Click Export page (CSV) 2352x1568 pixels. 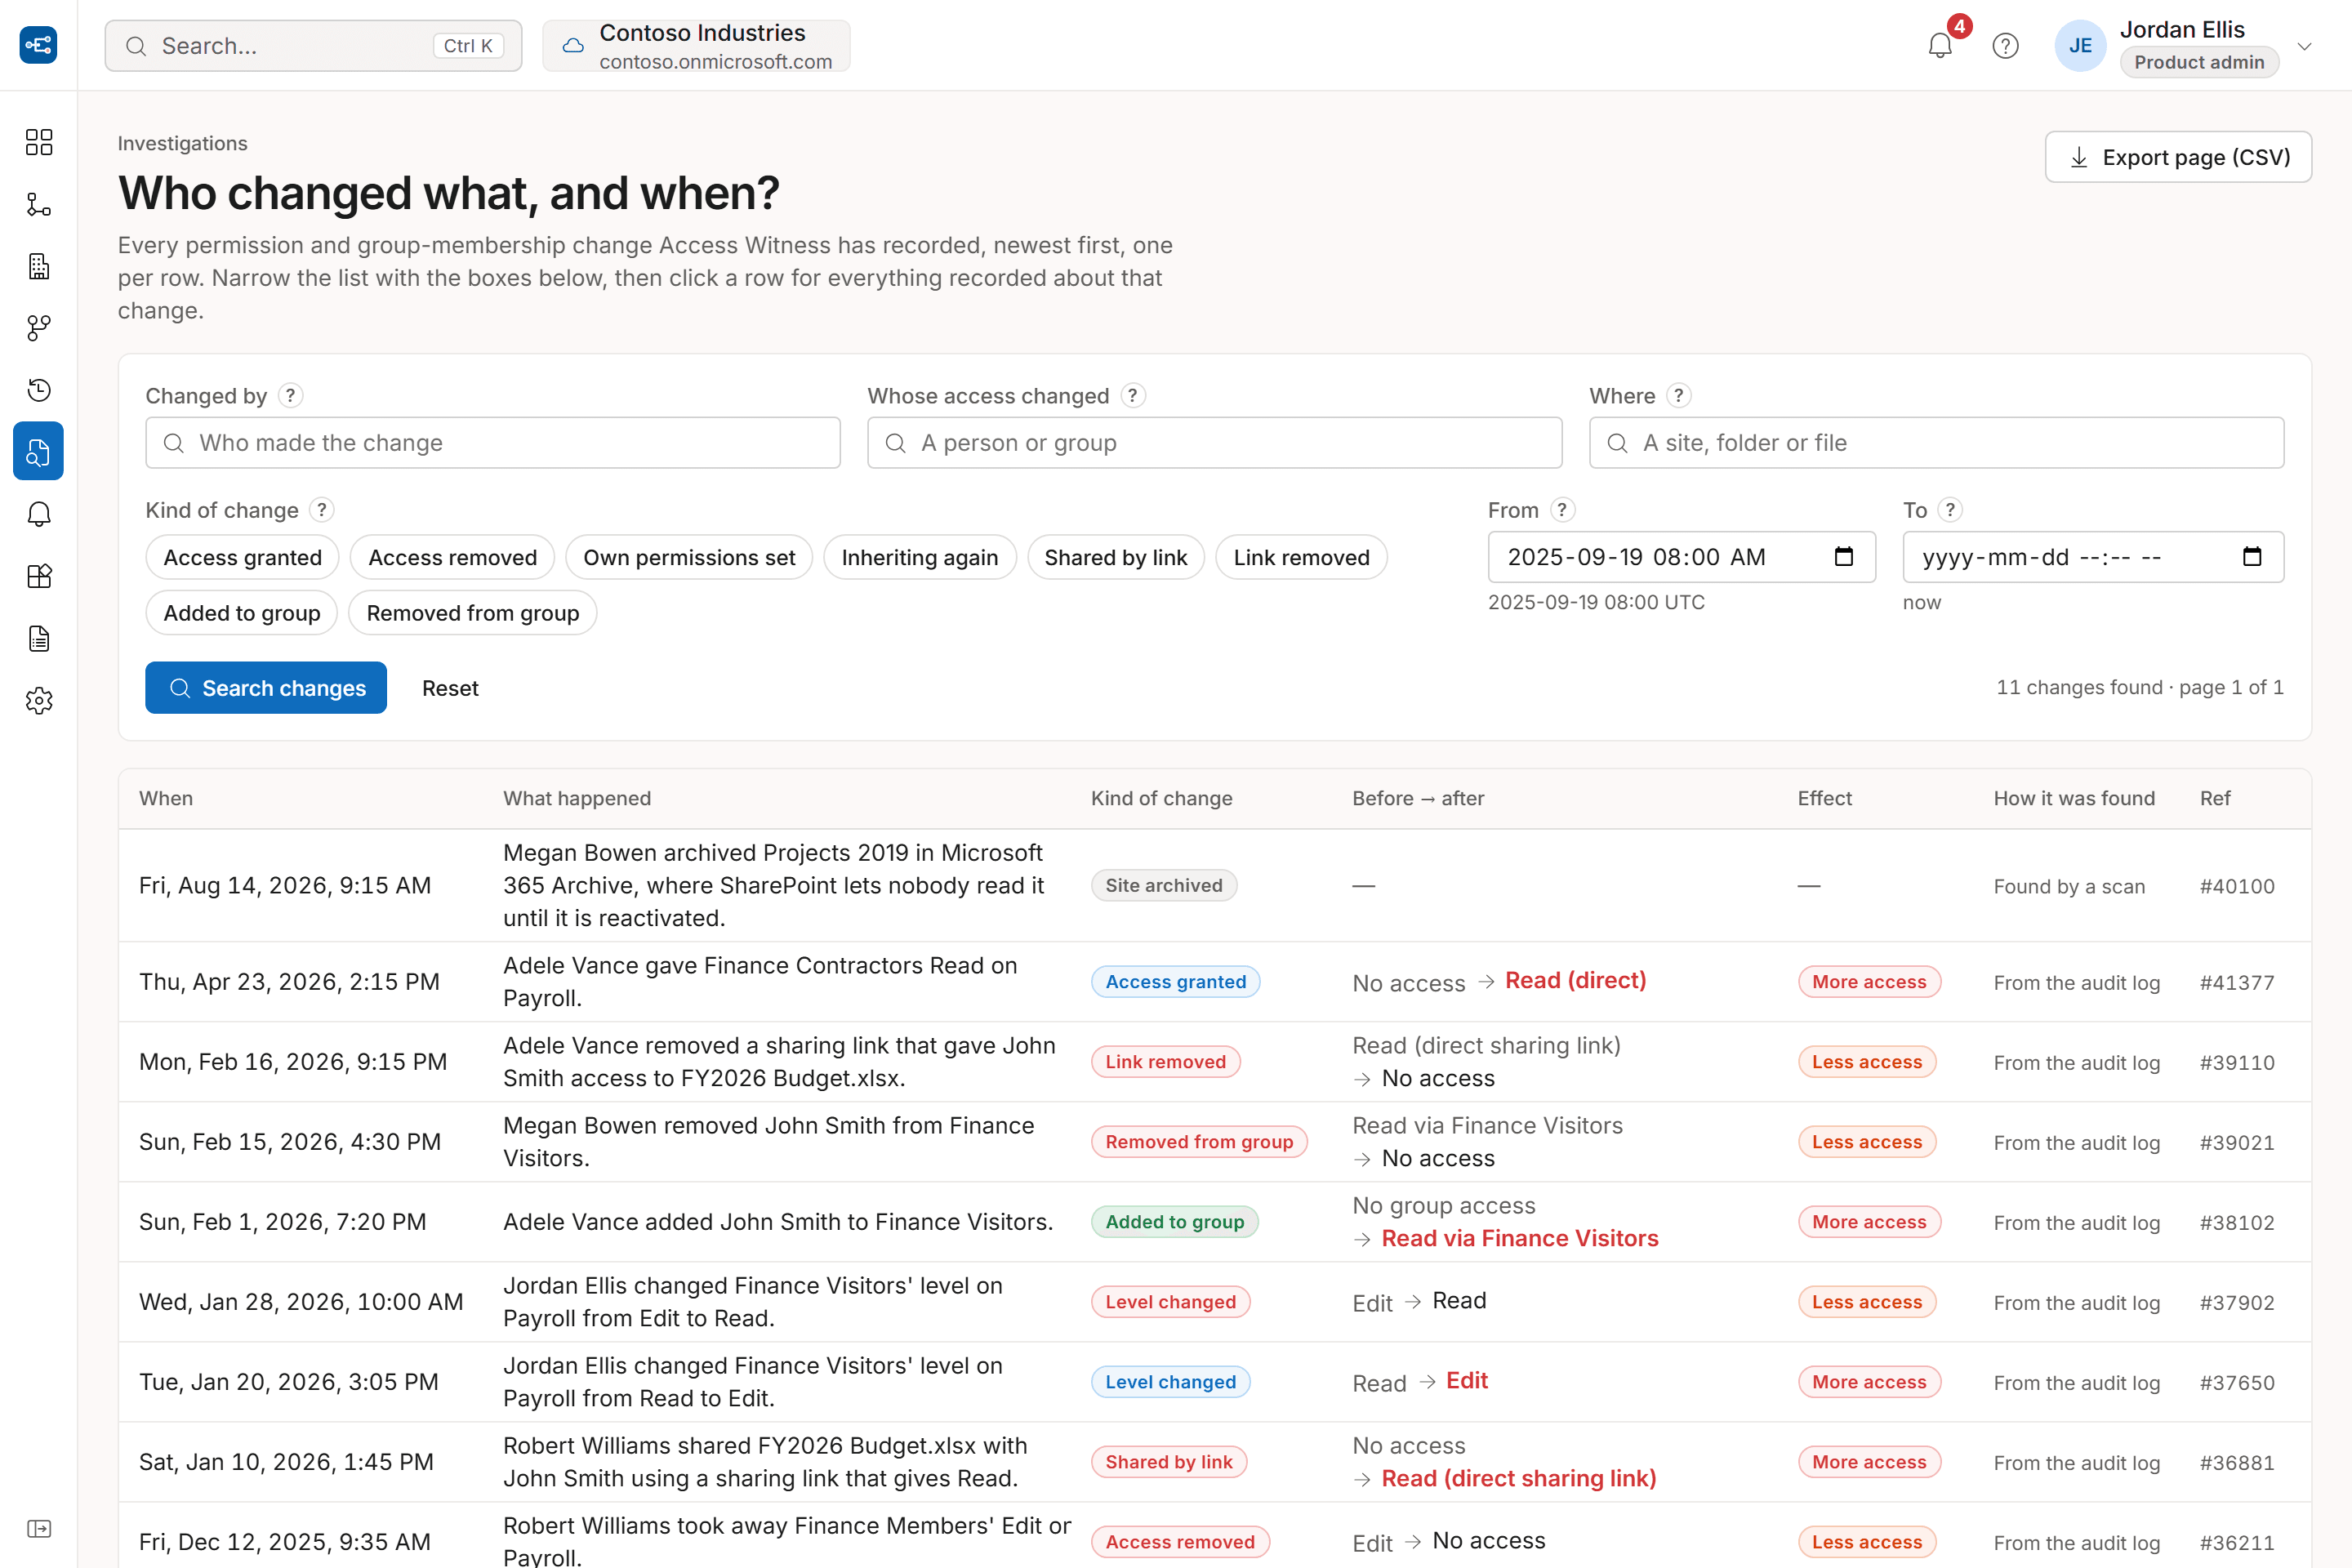[2178, 157]
